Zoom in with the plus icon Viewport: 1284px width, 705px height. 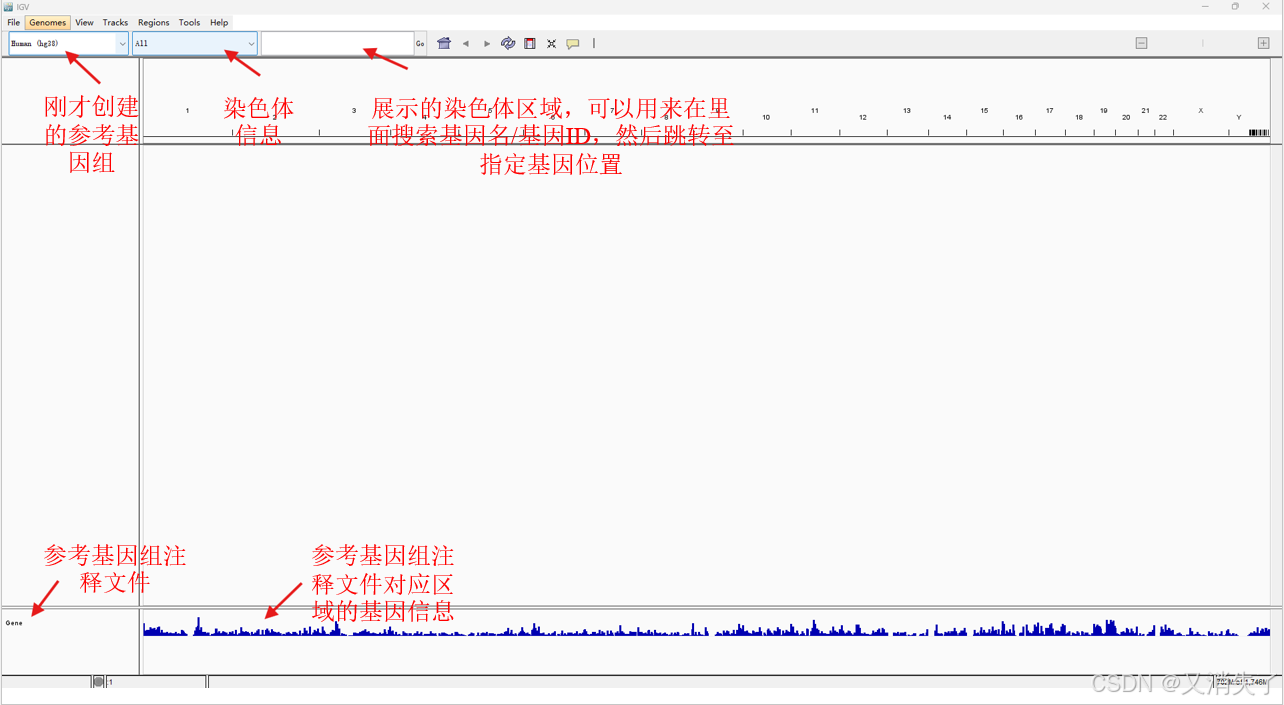1262,43
